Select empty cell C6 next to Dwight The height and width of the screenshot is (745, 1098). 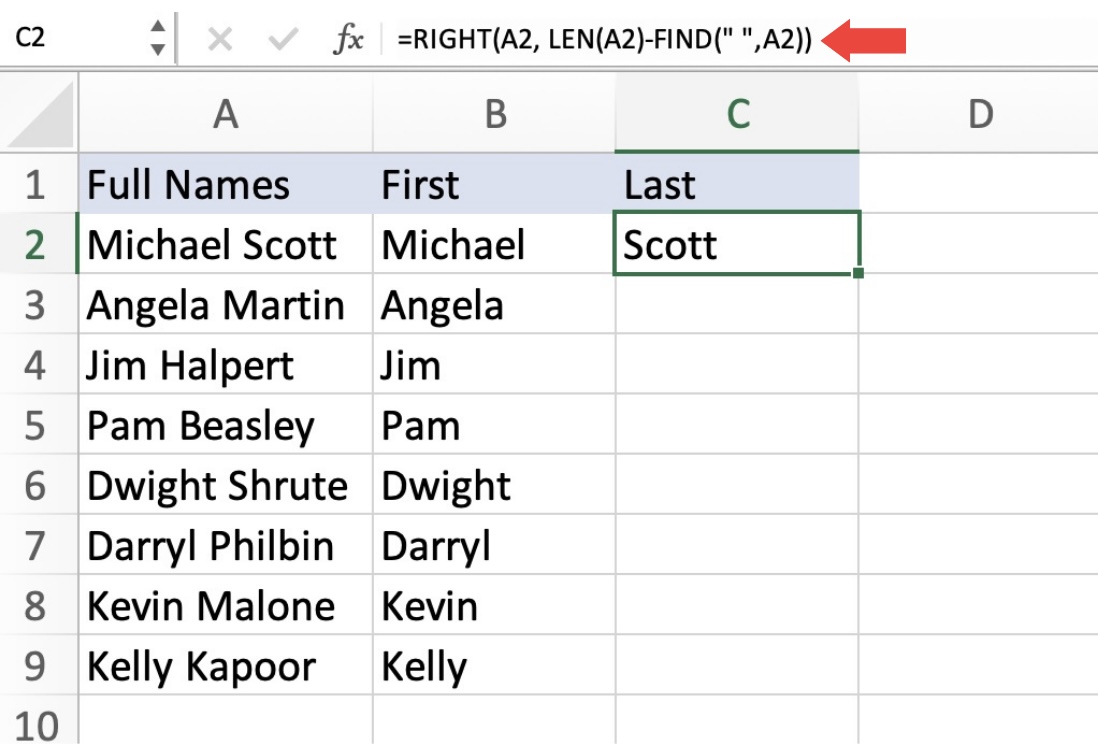click(x=737, y=485)
